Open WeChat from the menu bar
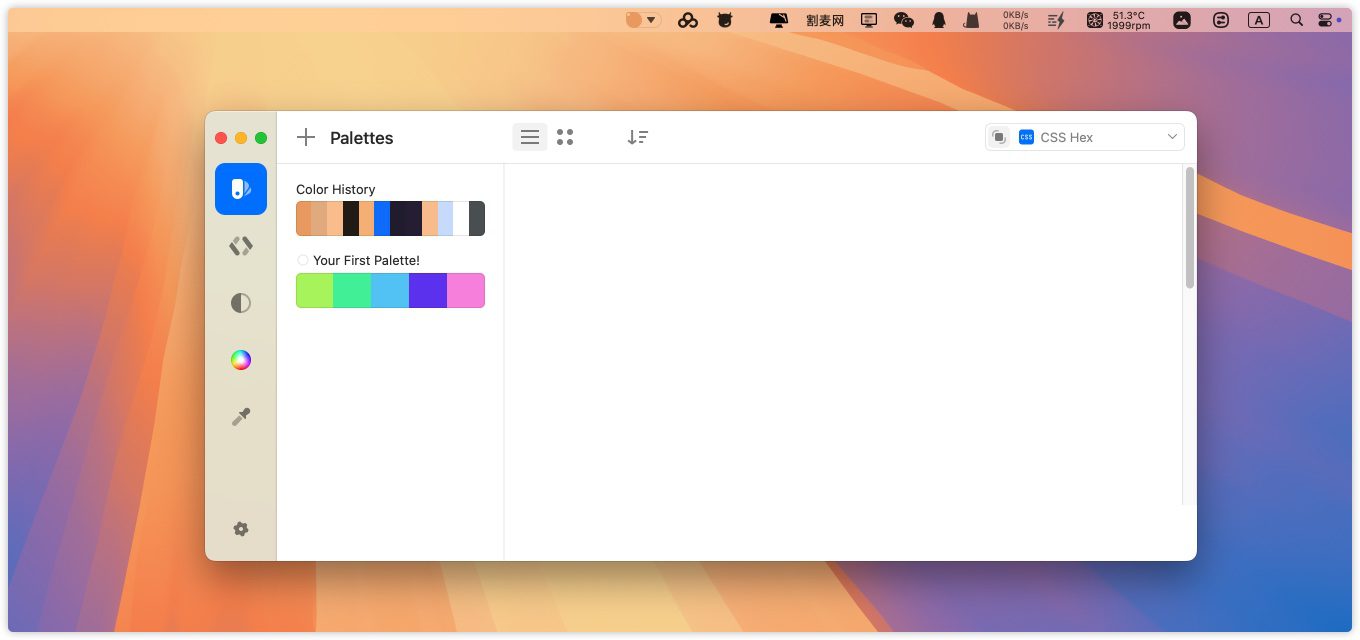The height and width of the screenshot is (640, 1360). 903,20
